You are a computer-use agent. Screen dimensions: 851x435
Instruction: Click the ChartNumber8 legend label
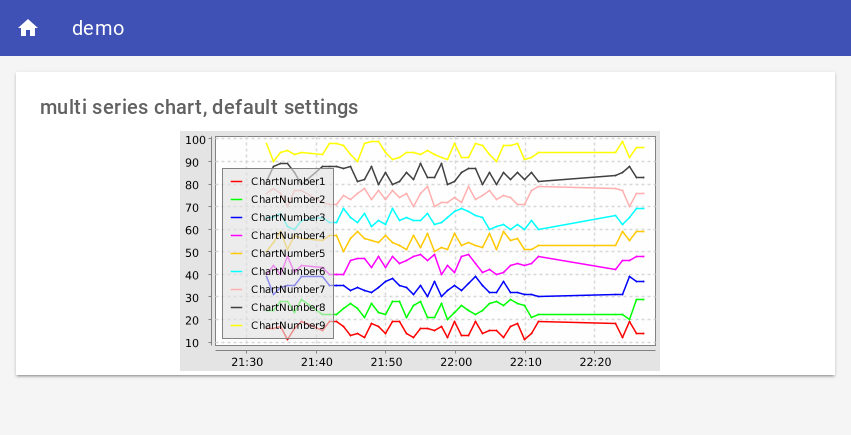(288, 307)
